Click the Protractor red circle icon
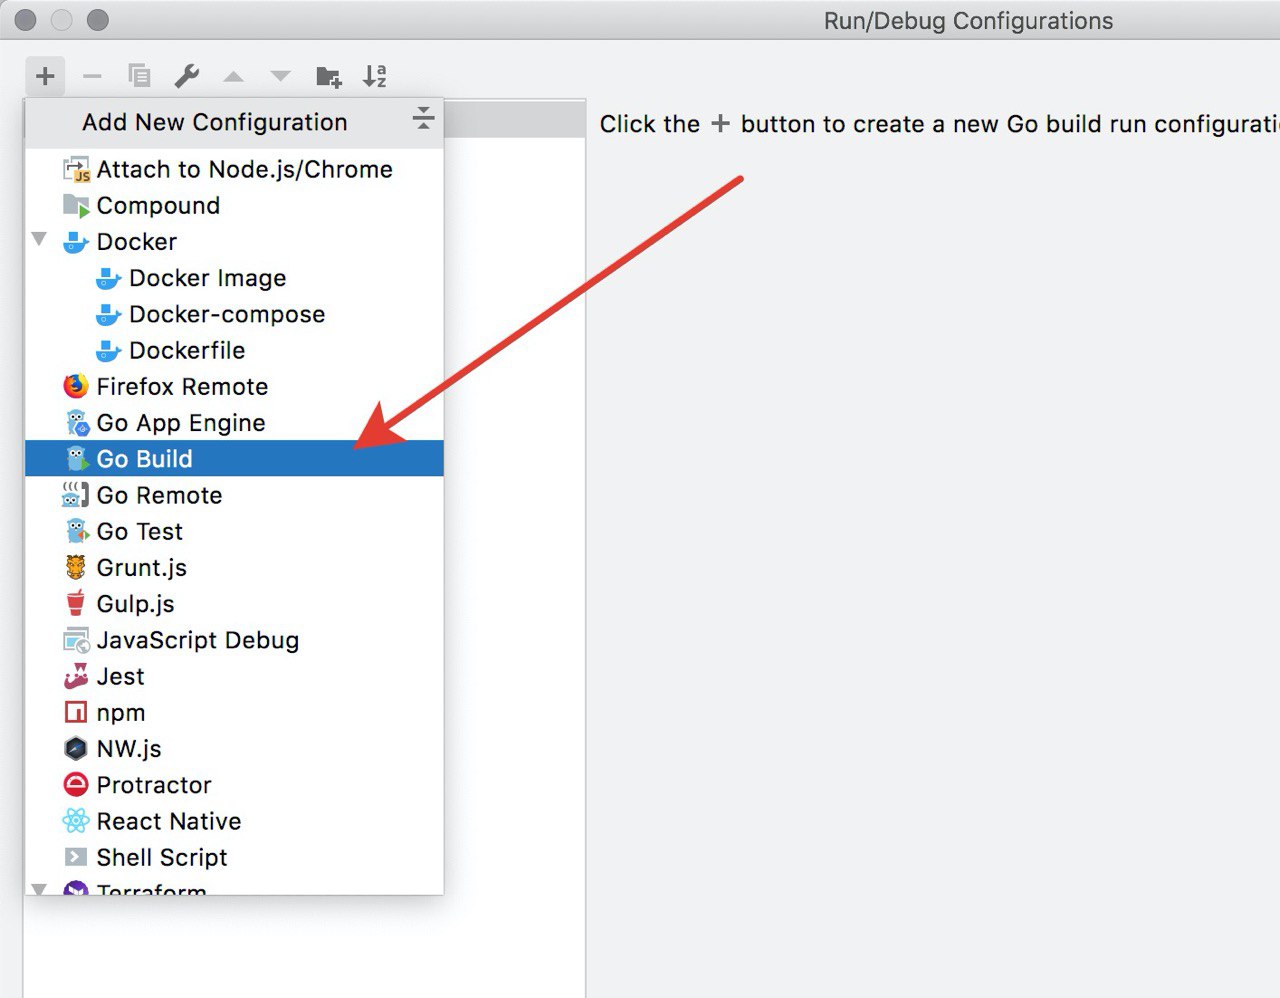Viewport: 1280px width, 998px height. [x=76, y=784]
